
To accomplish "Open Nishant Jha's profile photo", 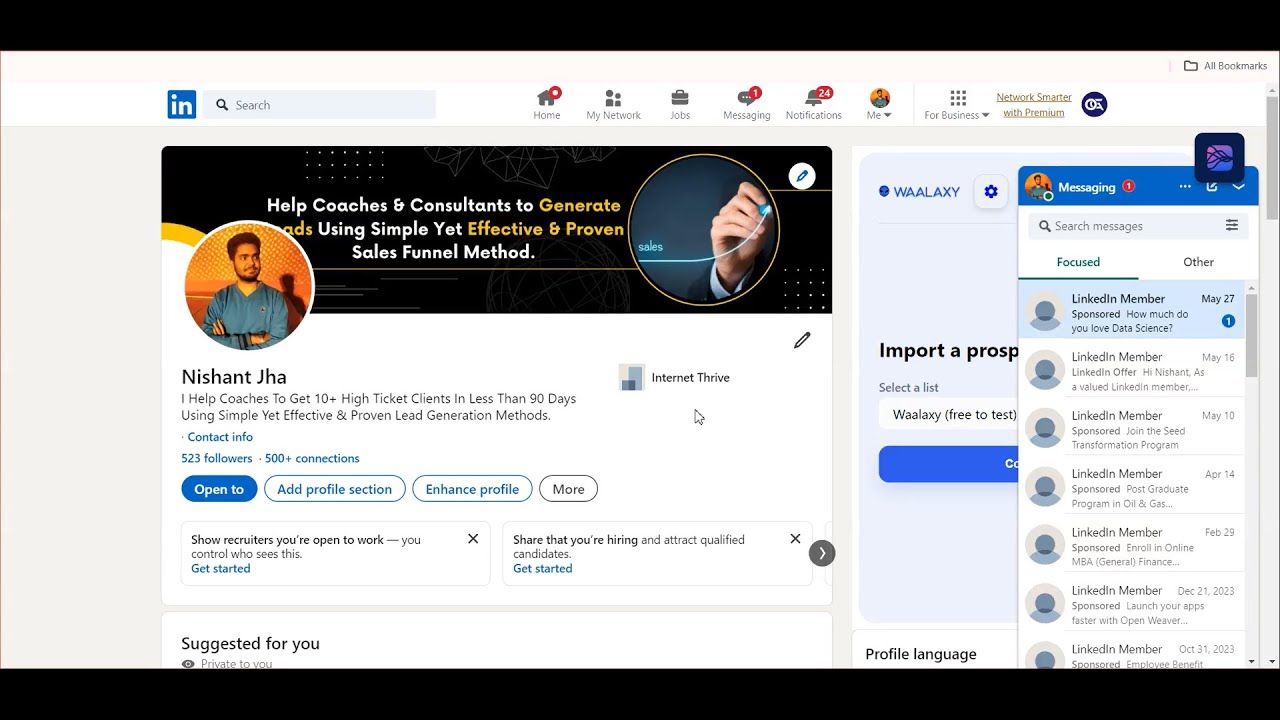I will pyautogui.click(x=248, y=286).
